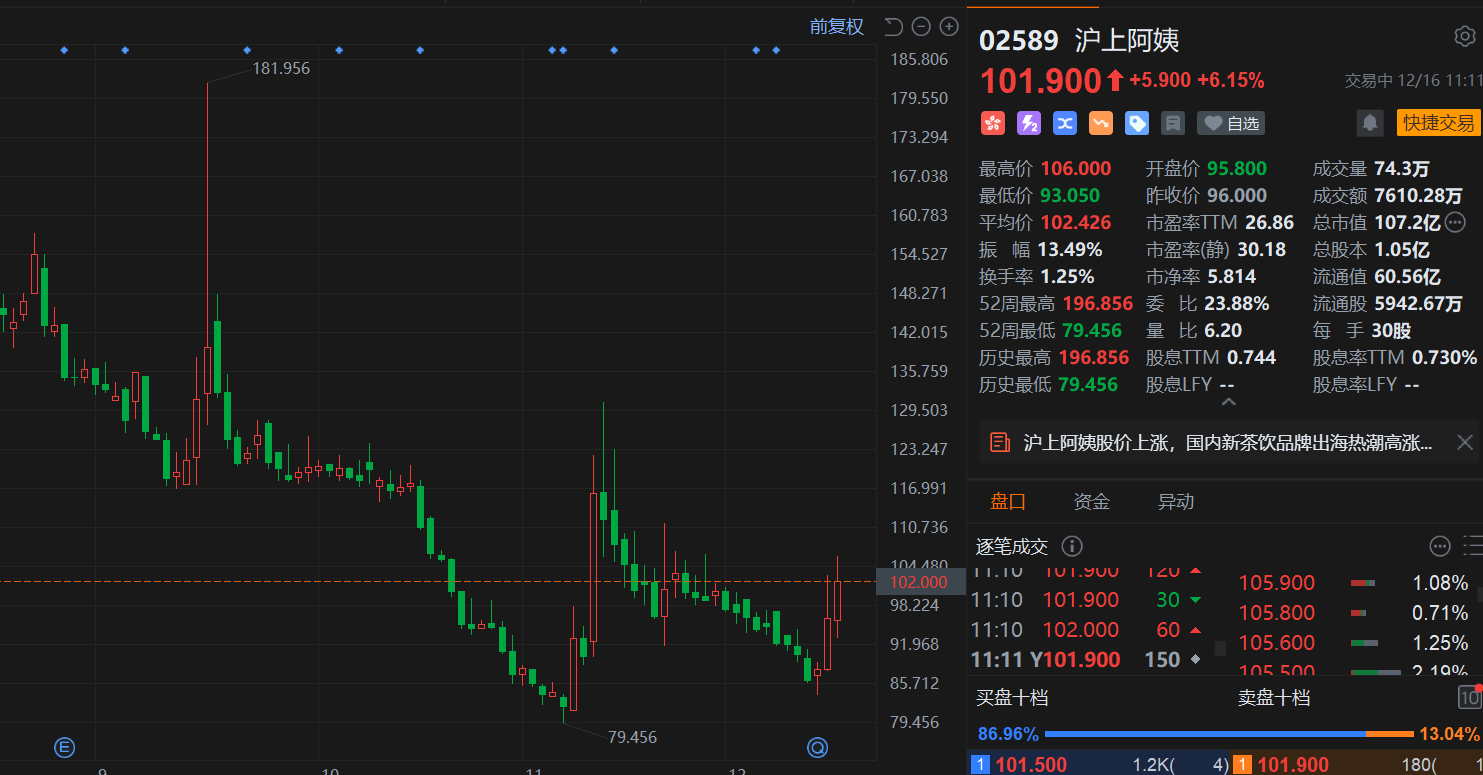This screenshot has width=1483, height=775.
Task: Switch to the 资金 tab
Action: click(x=1091, y=502)
